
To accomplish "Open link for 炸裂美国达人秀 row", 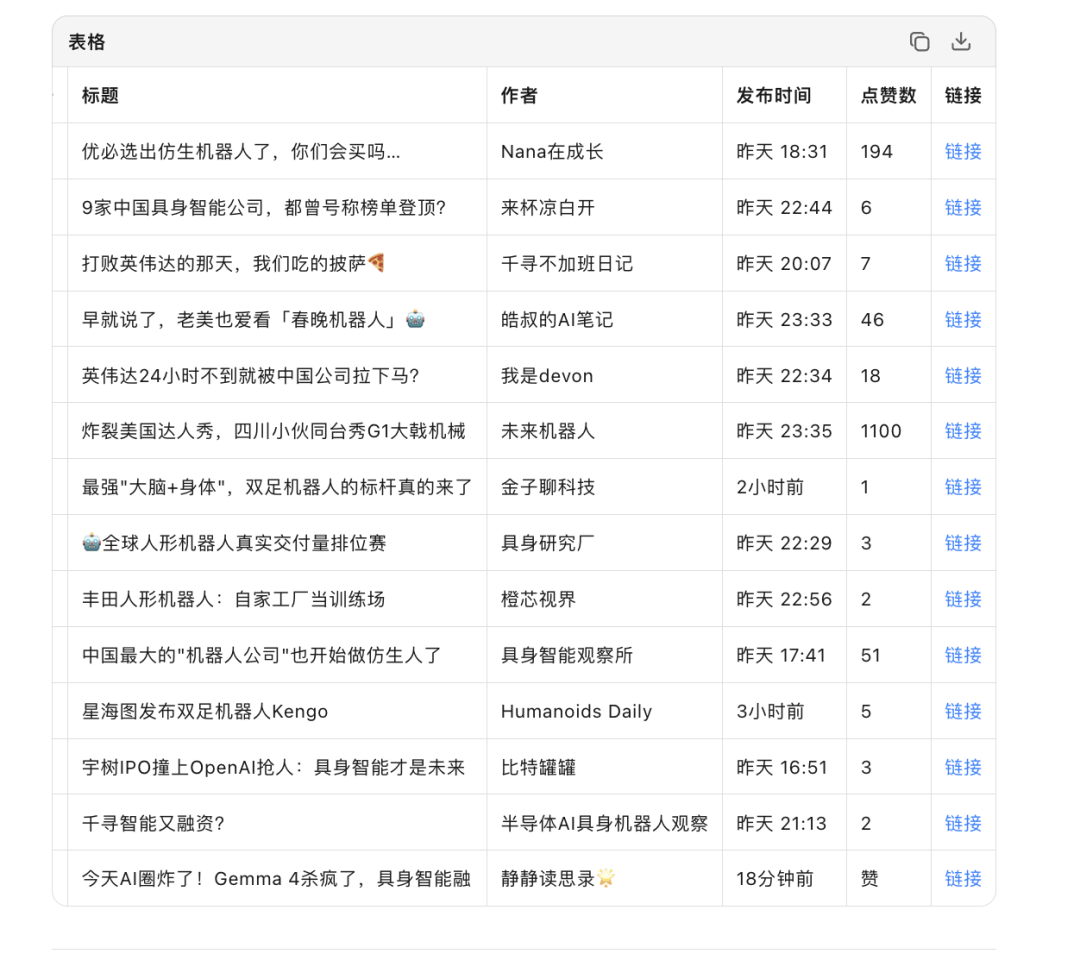I will tap(962, 431).
